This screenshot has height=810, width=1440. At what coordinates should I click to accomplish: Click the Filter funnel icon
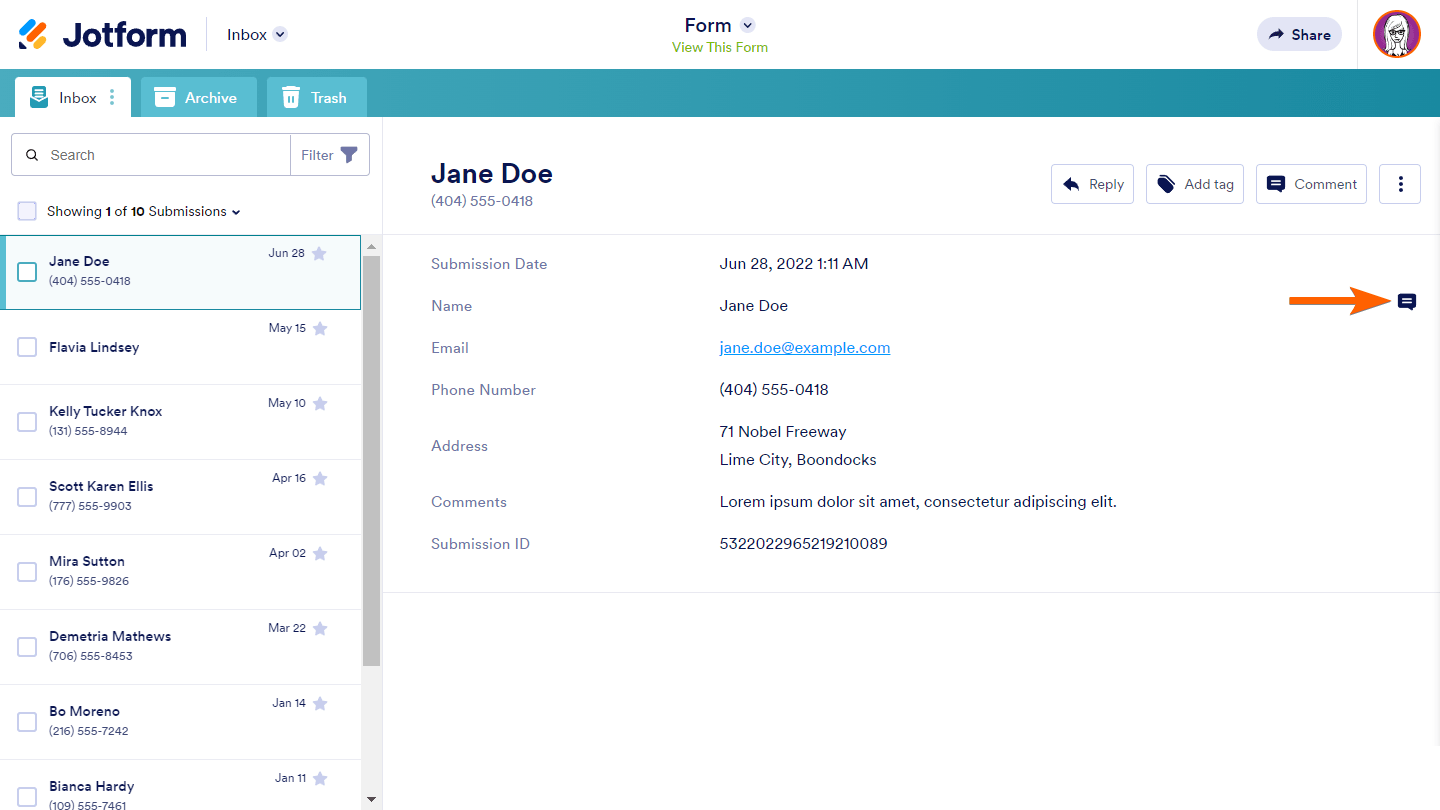[349, 155]
